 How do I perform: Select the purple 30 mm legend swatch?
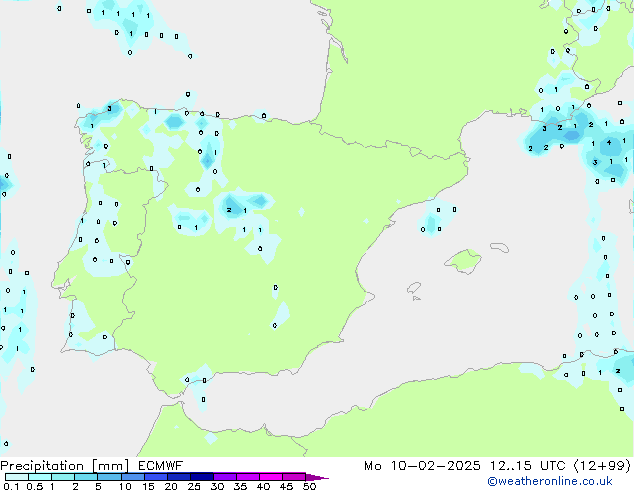coord(224,477)
